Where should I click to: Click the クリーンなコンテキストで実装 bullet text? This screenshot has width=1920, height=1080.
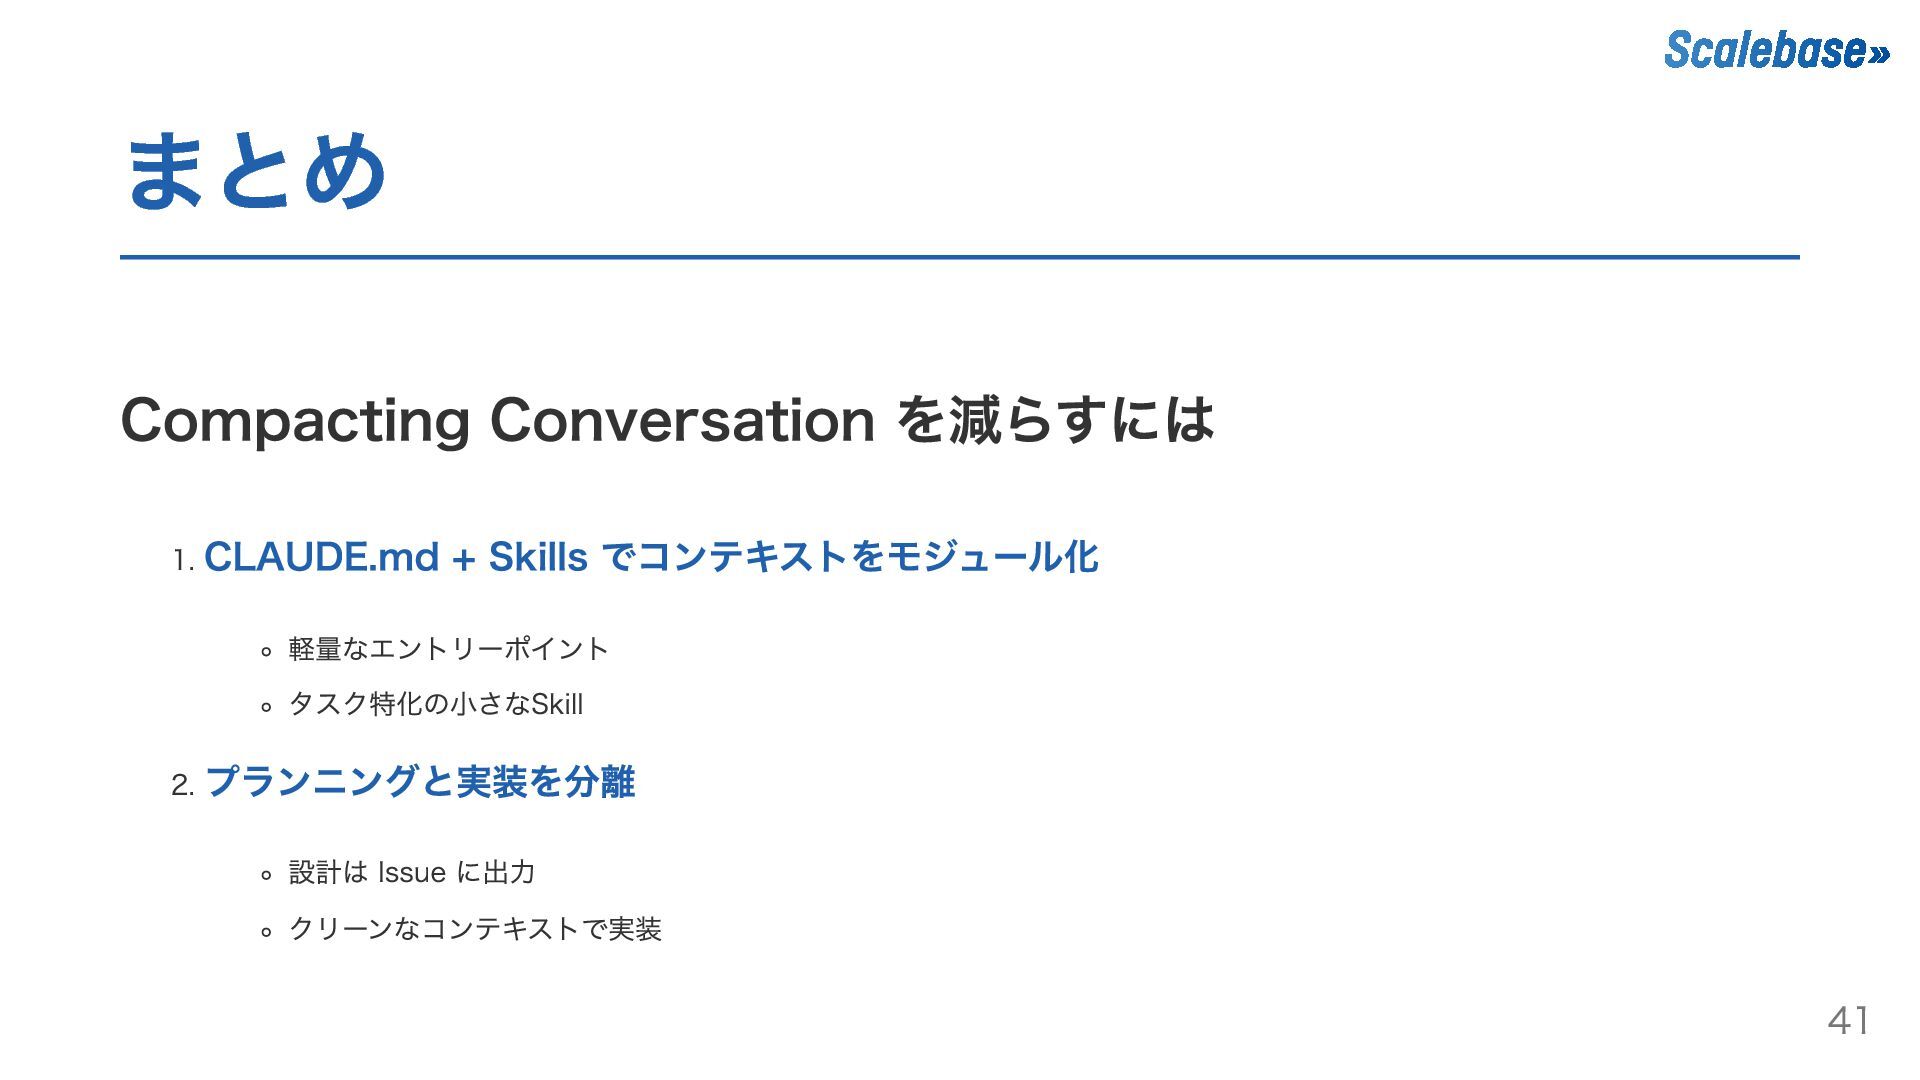pyautogui.click(x=475, y=929)
